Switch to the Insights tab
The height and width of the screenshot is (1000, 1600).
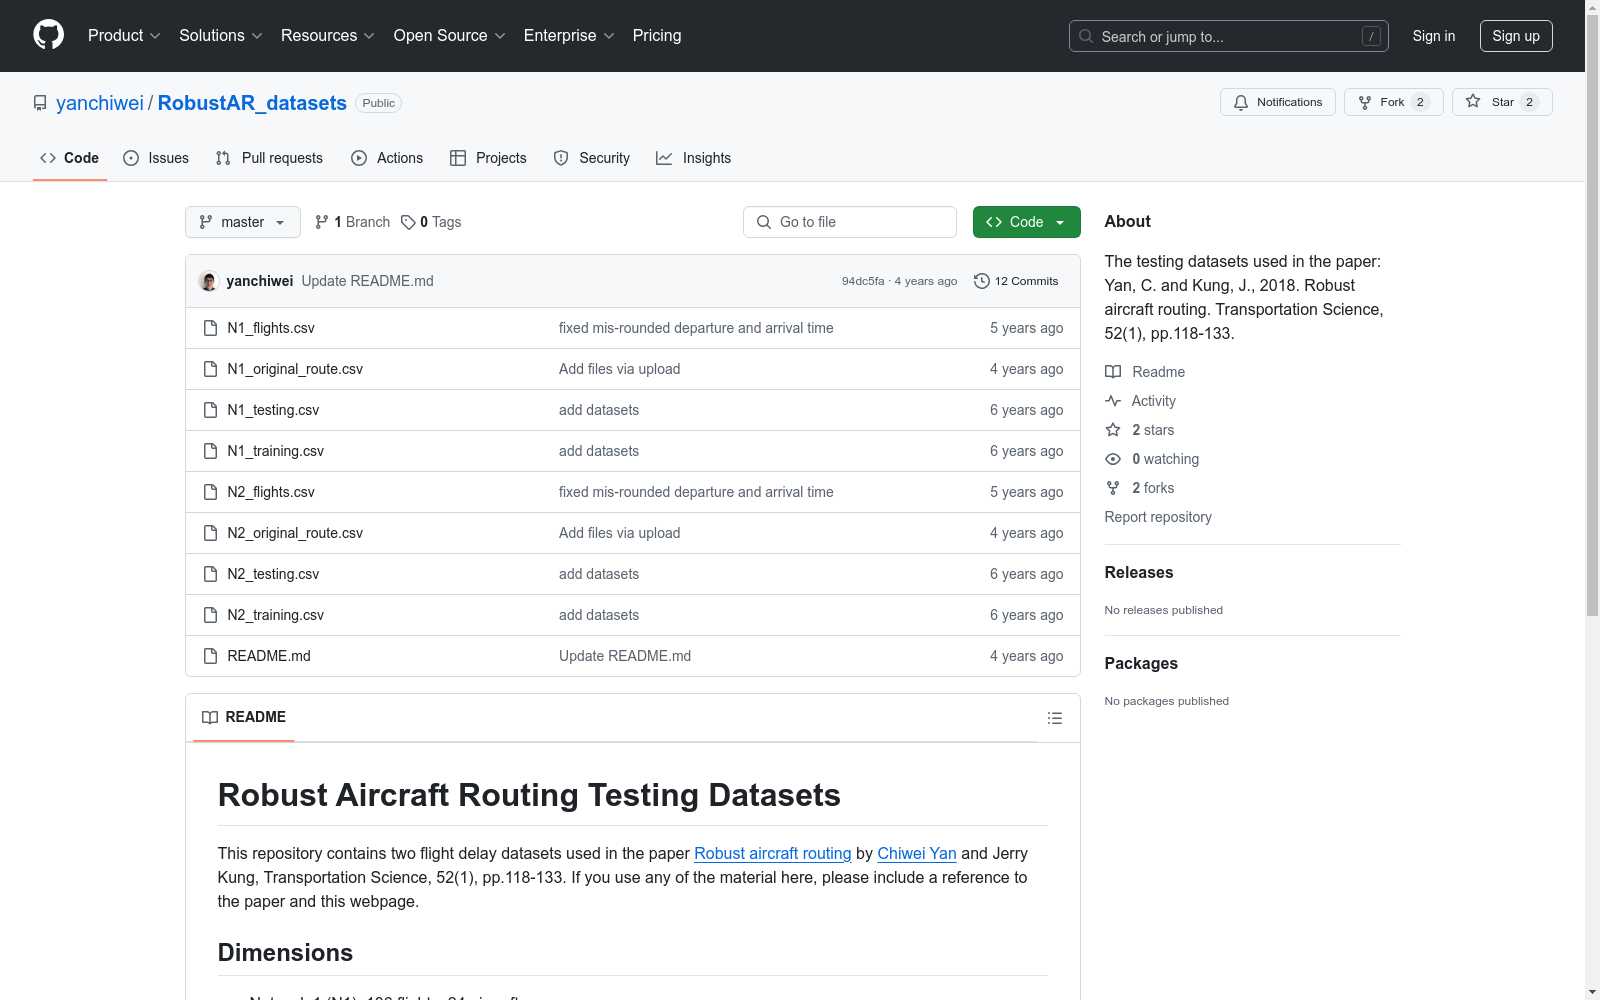coord(693,158)
